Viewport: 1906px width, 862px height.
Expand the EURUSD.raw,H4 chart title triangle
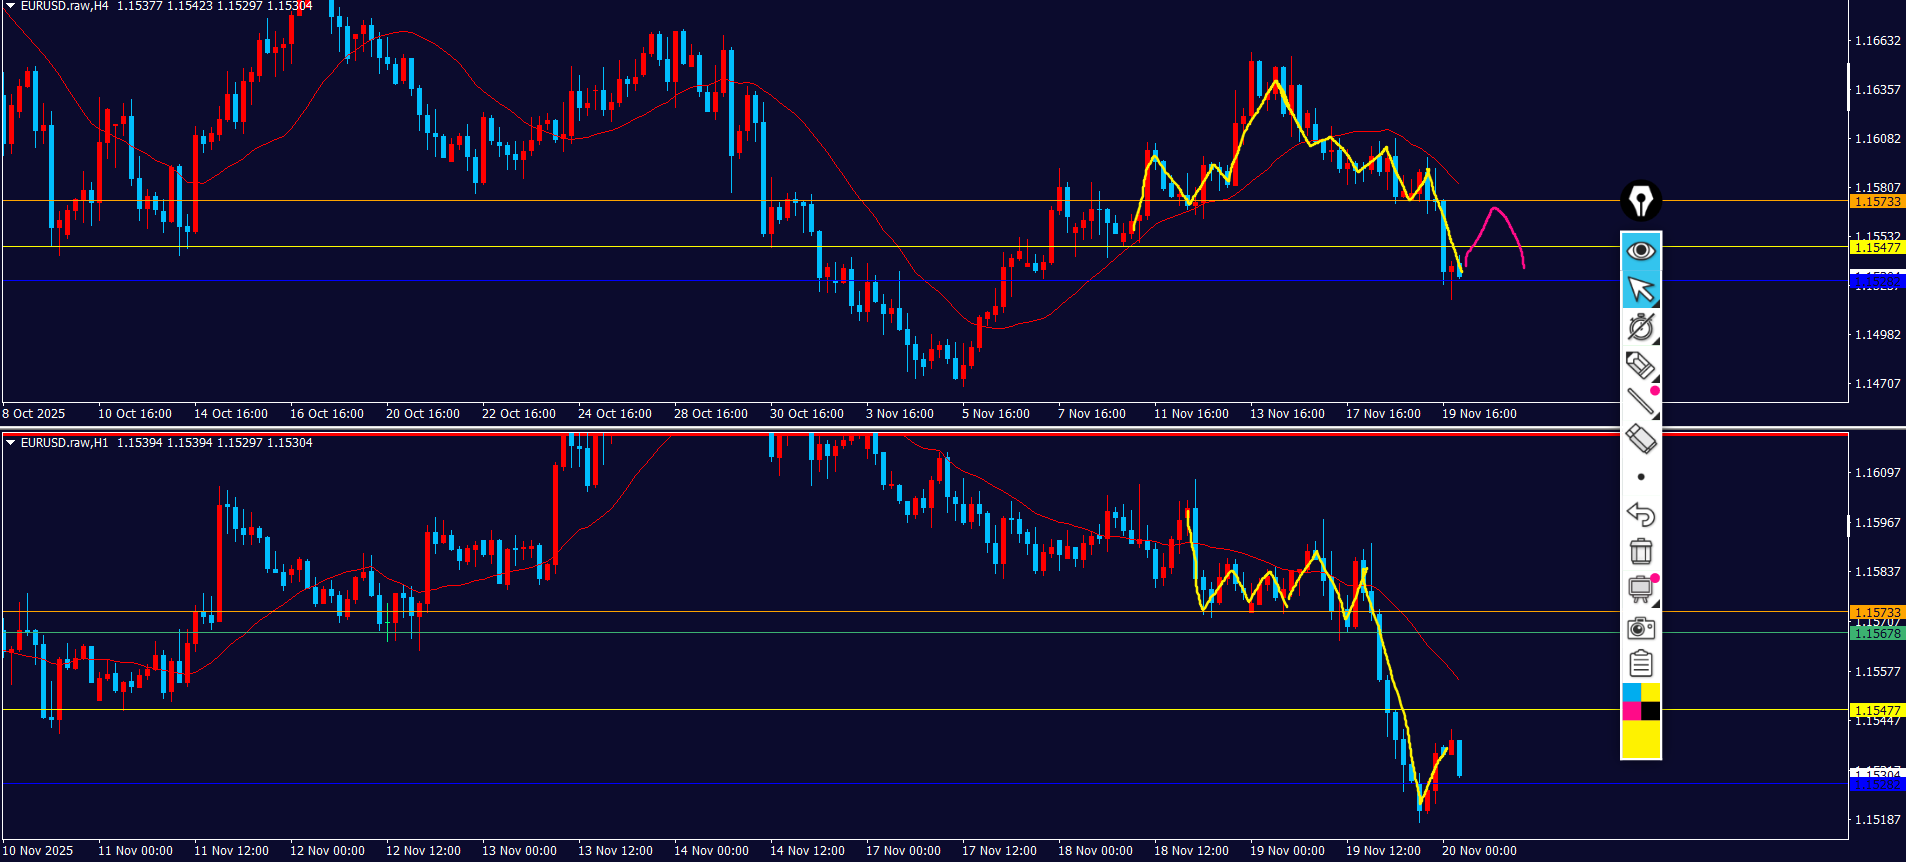pyautogui.click(x=10, y=6)
